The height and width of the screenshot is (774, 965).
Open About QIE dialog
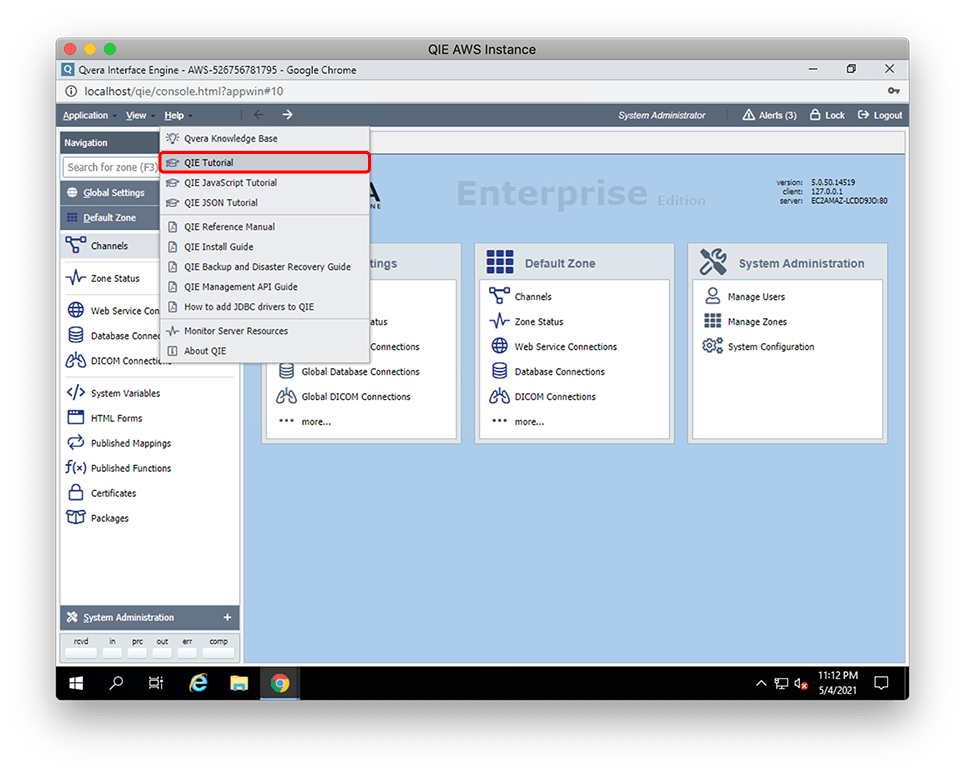point(265,351)
